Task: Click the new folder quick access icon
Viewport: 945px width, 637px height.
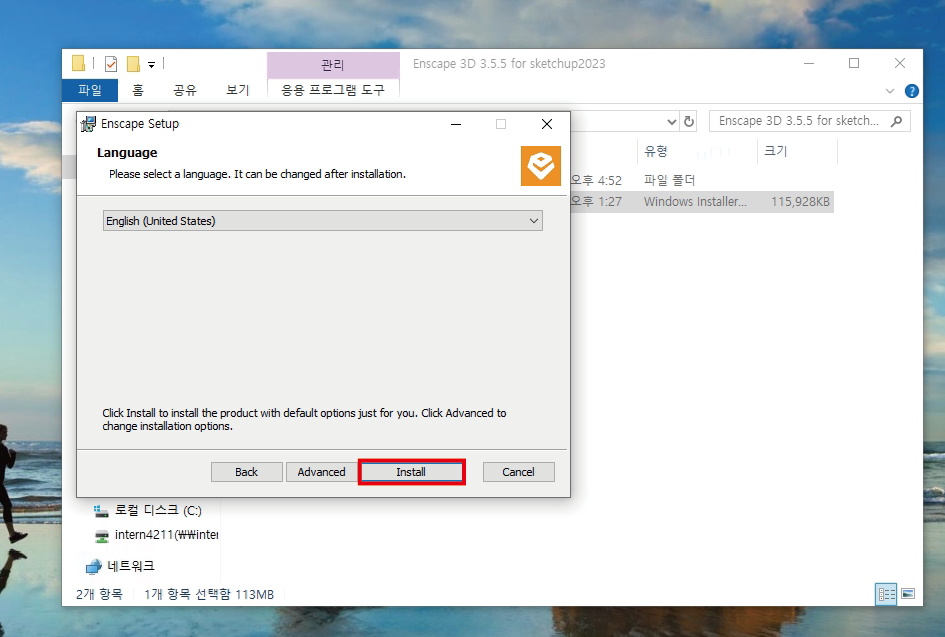Action: [x=133, y=63]
